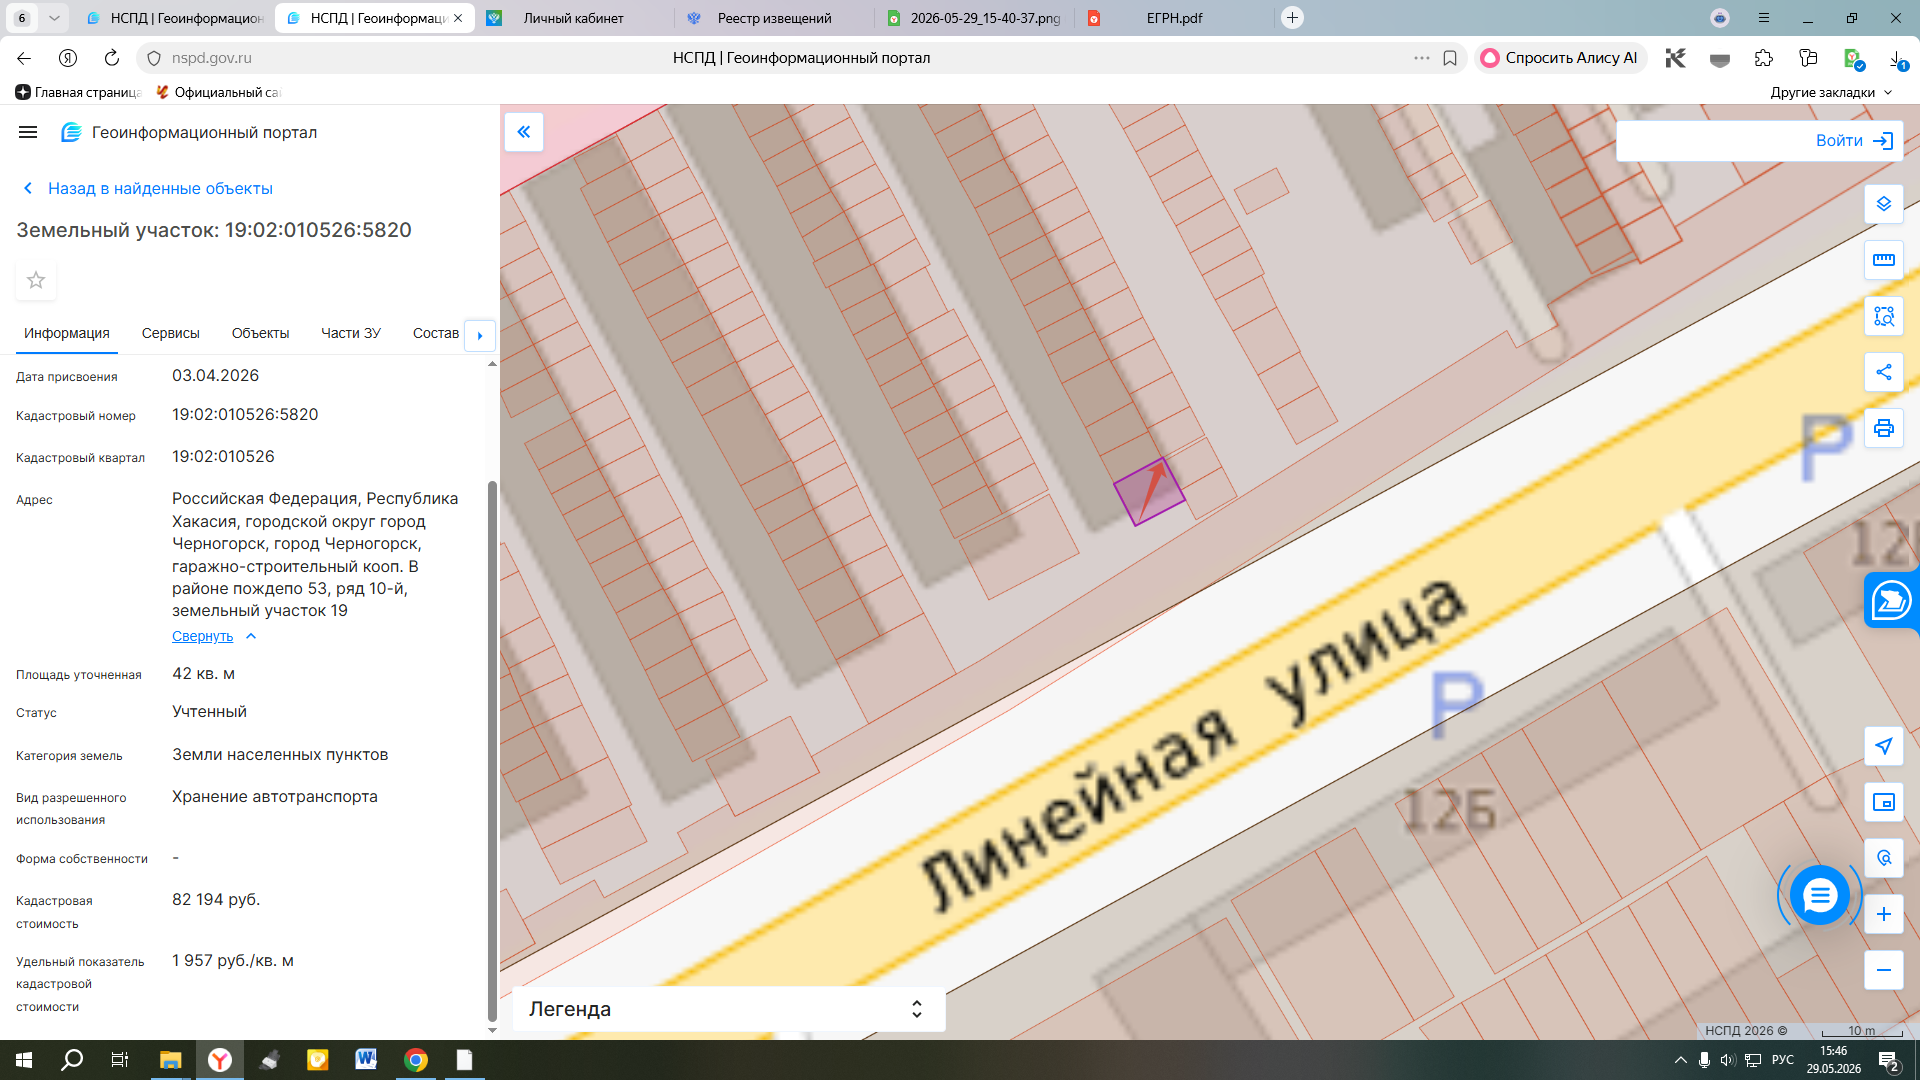Share the map view
Image resolution: width=1920 pixels, height=1080 pixels.
(x=1884, y=372)
